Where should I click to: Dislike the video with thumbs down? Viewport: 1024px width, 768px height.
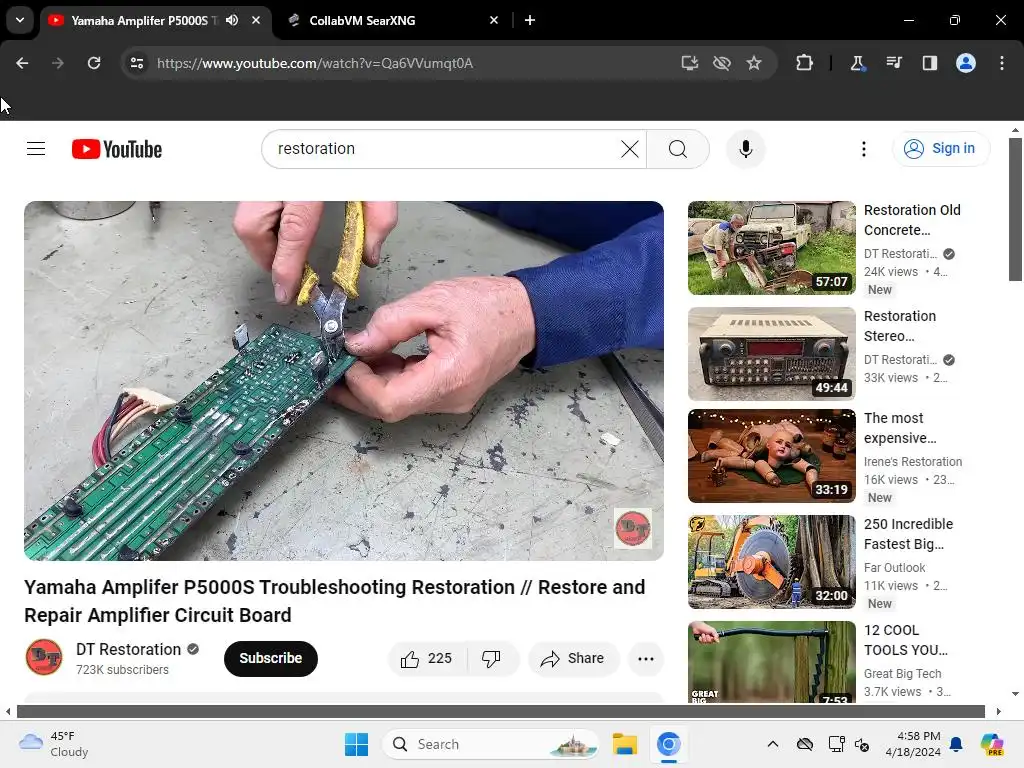pos(491,658)
